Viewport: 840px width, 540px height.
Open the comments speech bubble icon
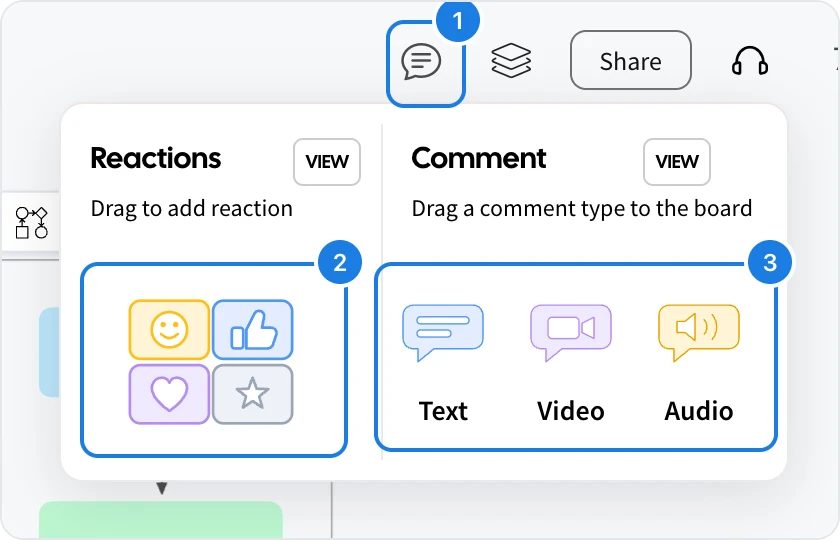(422, 62)
